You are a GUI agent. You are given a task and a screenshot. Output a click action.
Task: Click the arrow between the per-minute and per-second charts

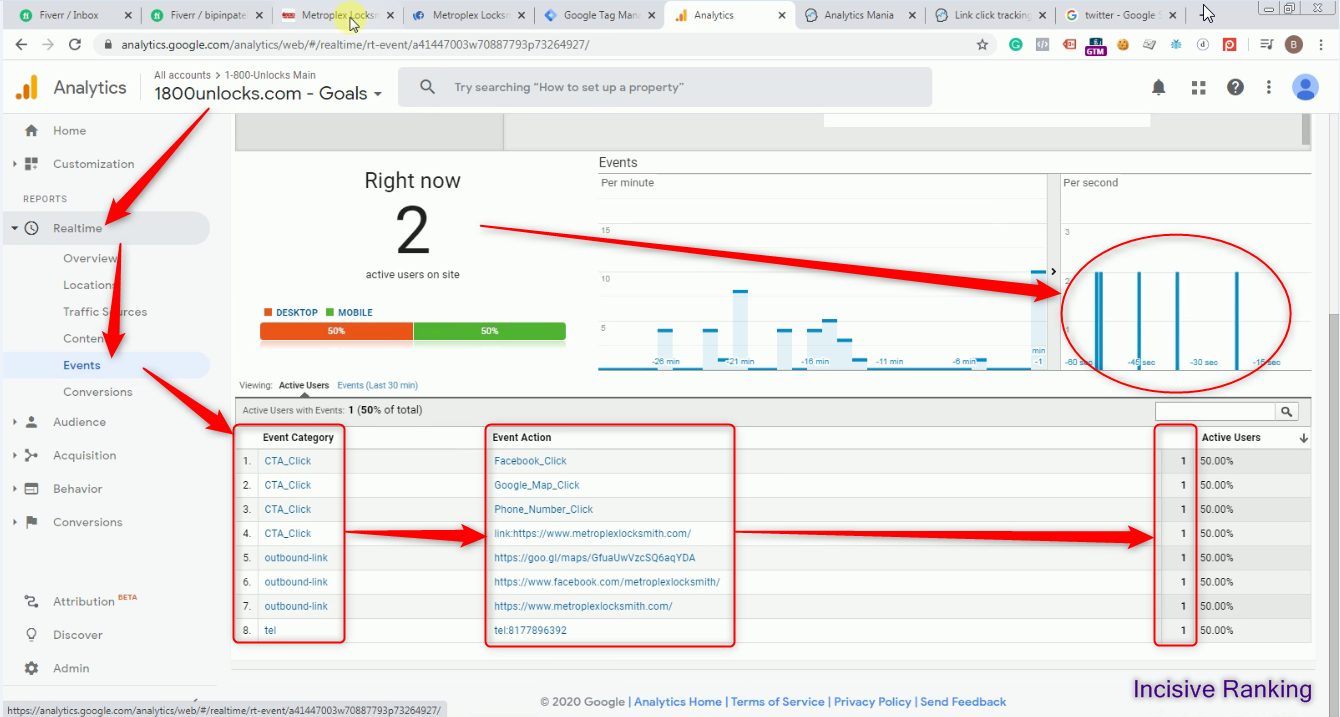click(x=1053, y=271)
